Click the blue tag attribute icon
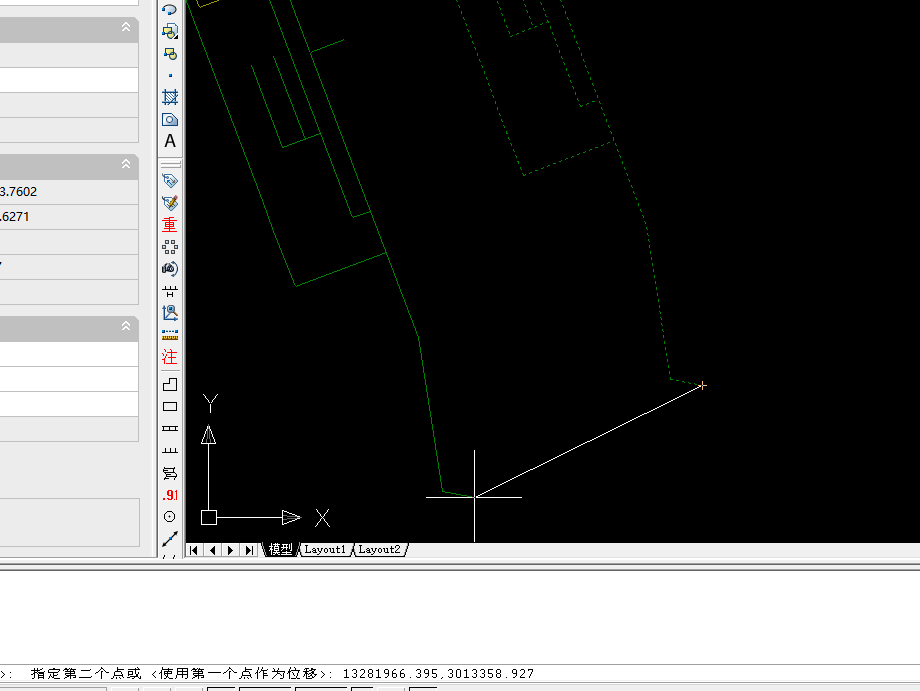The image size is (920, 691). tap(170, 181)
